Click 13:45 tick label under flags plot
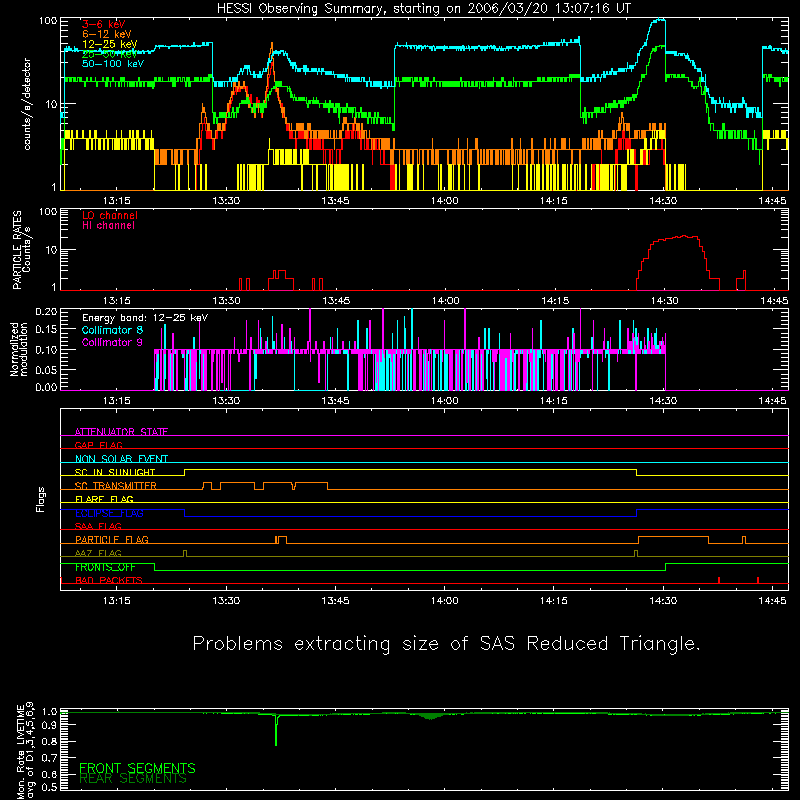Screen dimensions: 800x800 point(335,601)
